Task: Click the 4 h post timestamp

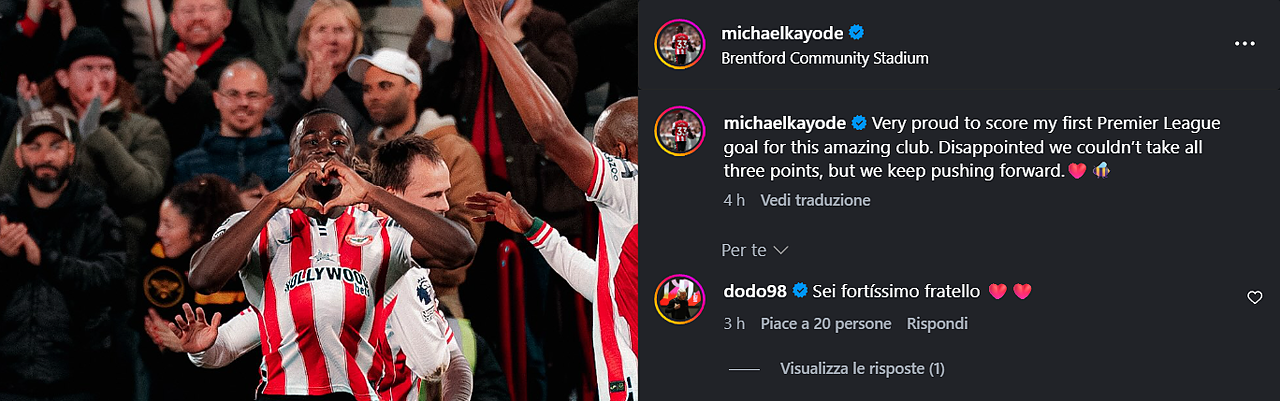Action: (734, 200)
